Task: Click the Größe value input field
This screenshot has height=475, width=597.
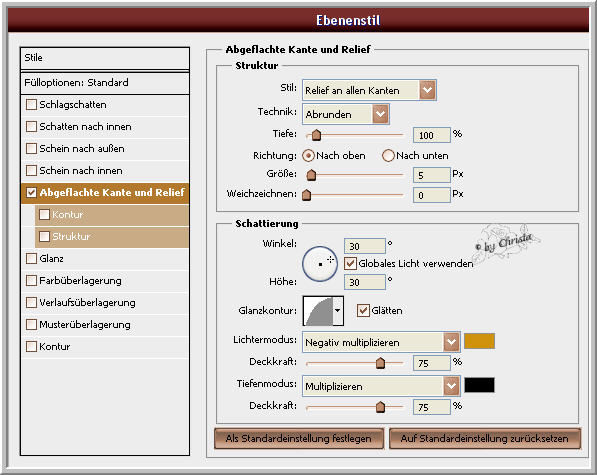Action: coord(432,175)
